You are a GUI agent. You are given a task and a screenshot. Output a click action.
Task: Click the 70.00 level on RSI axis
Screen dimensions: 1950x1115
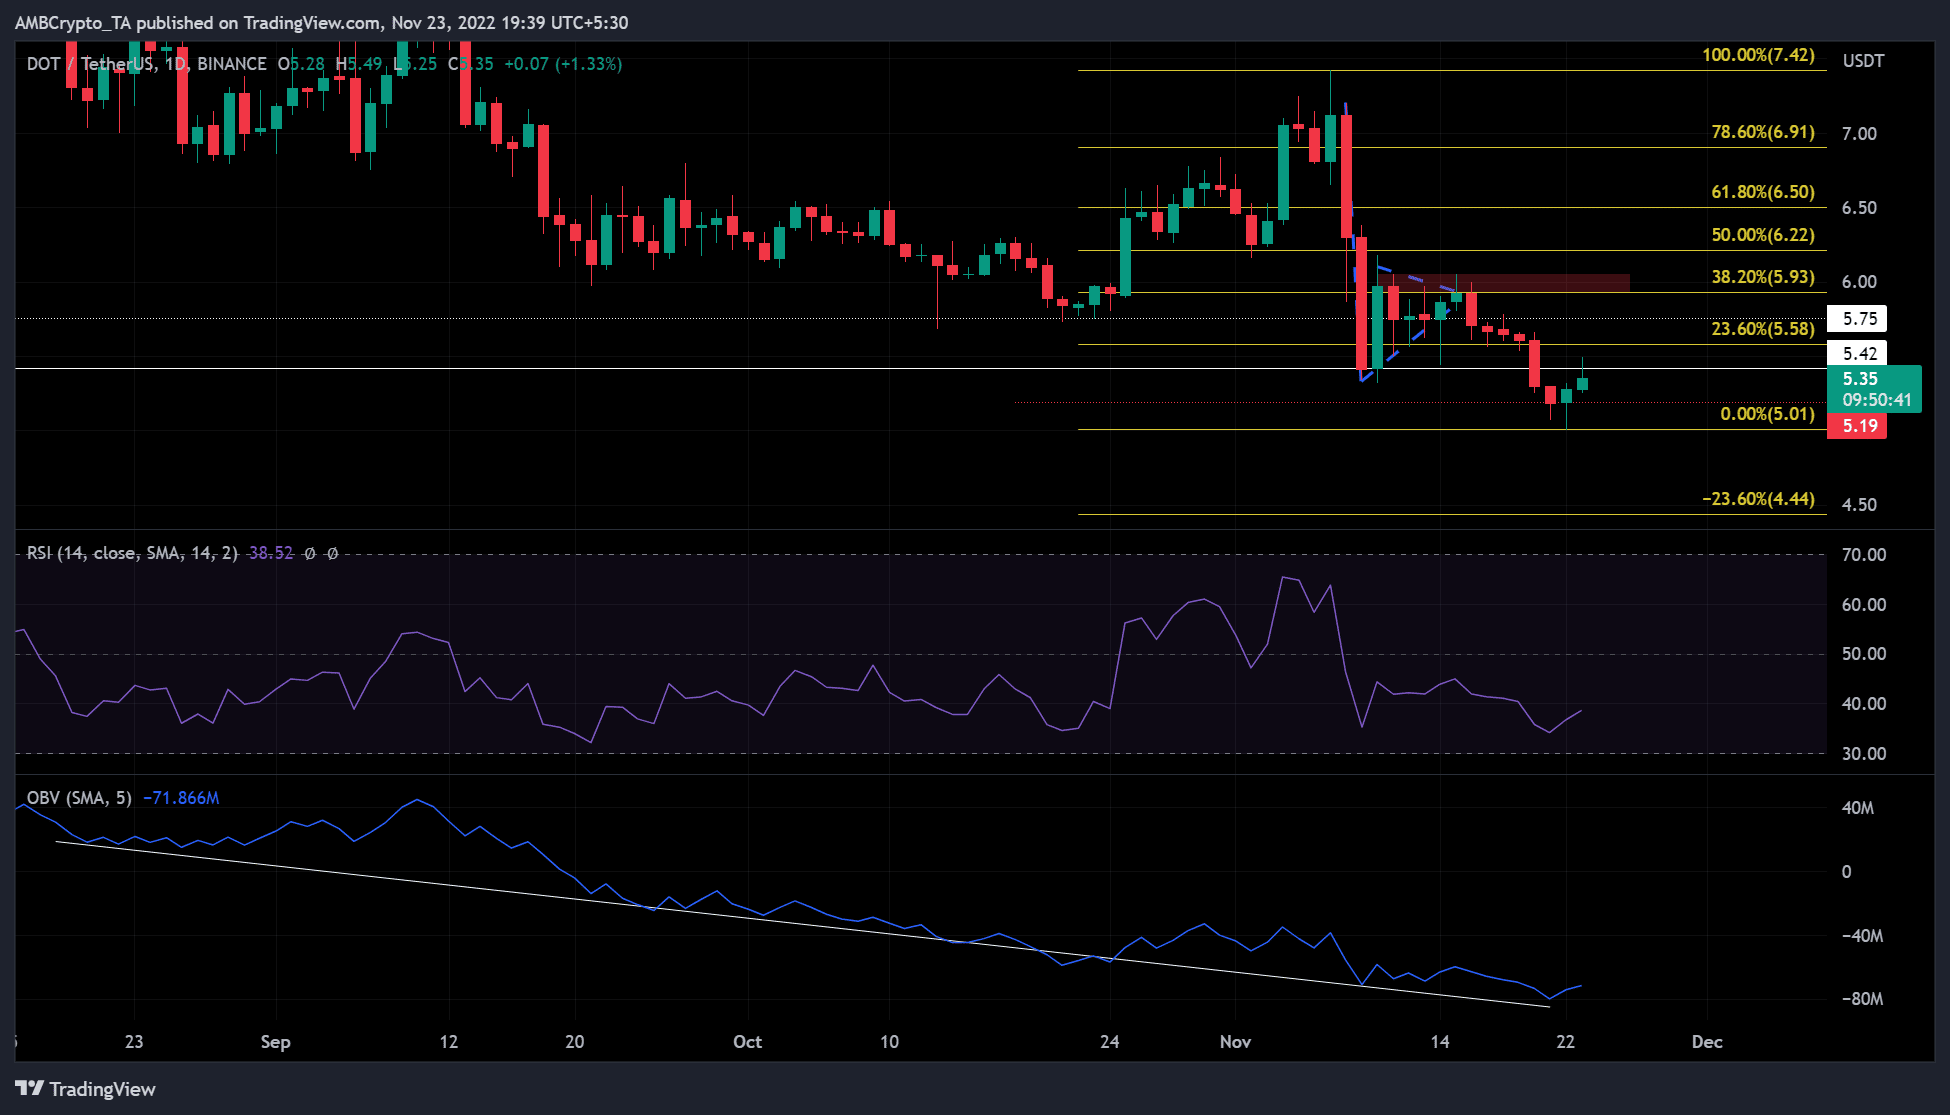click(x=1864, y=555)
